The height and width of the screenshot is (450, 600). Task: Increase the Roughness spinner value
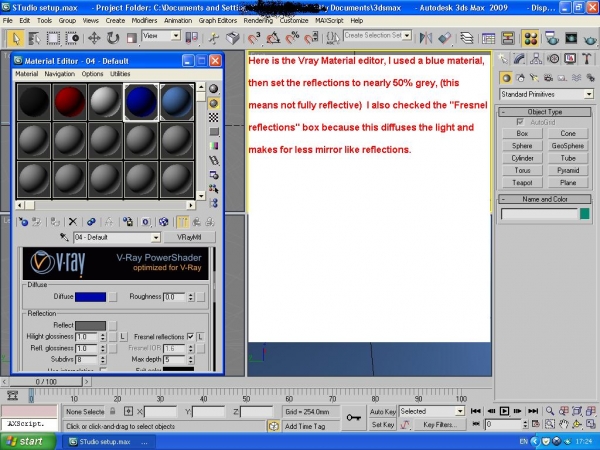click(x=191, y=294)
